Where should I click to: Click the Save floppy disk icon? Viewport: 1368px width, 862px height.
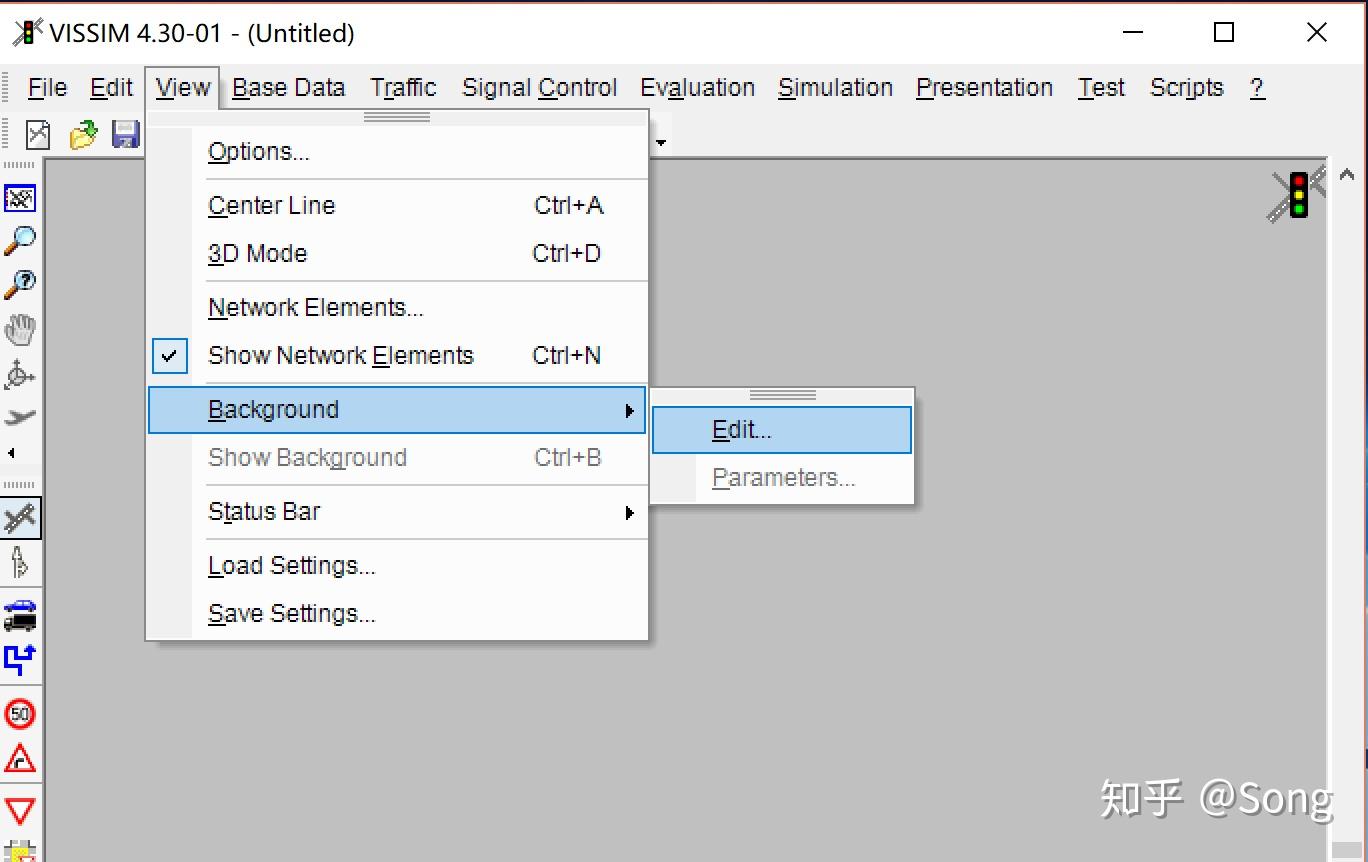125,134
